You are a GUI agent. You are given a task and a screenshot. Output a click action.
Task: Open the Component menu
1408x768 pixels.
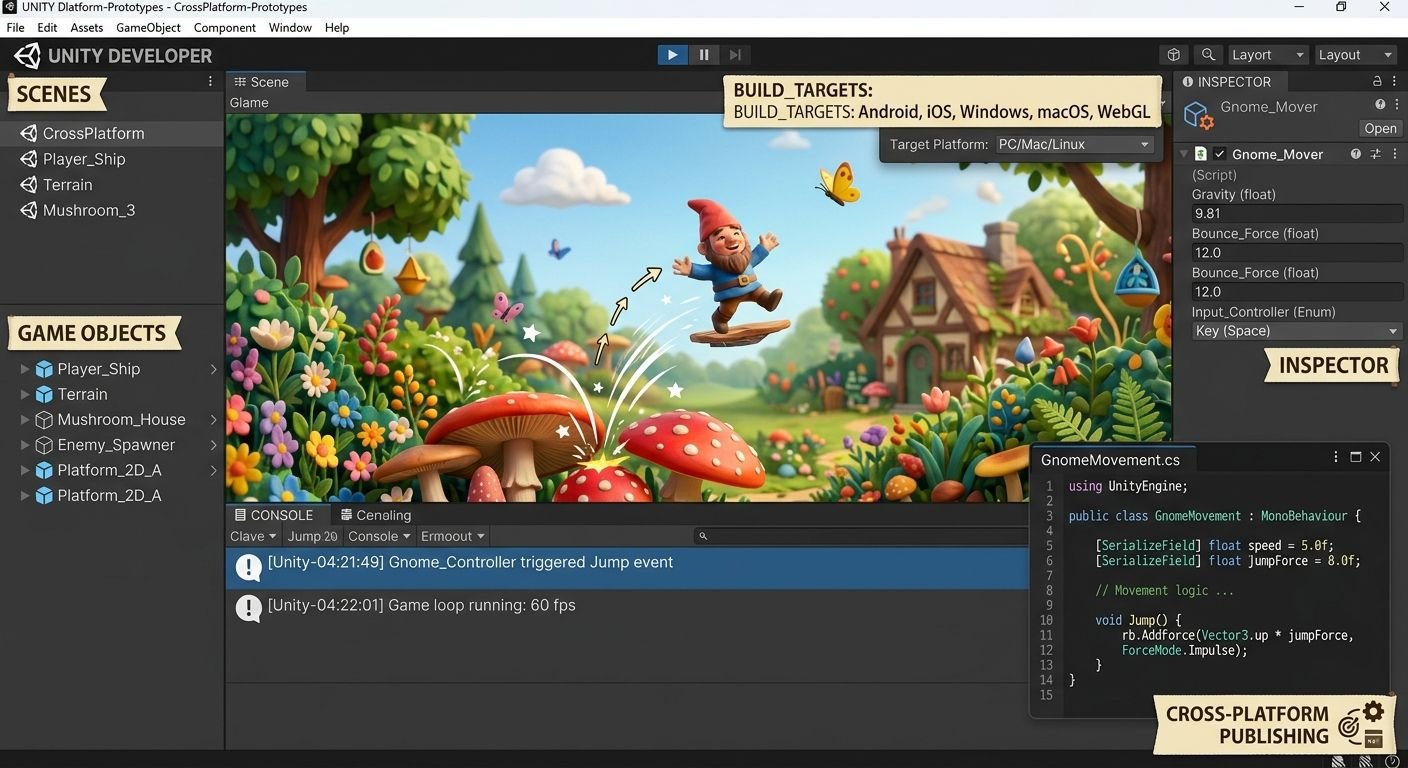225,28
